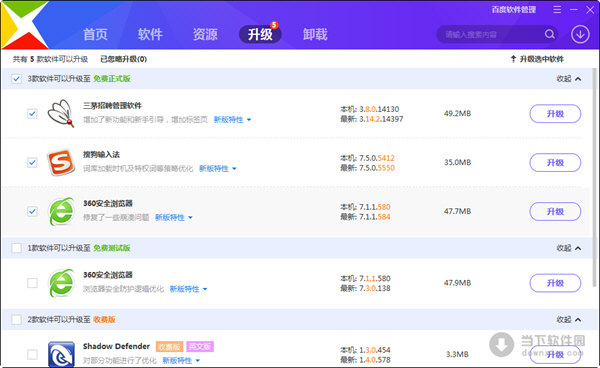Screen dimensions: 600x368
Task: Upgrade 360安全浏览器 to 7.1.1.584
Action: tap(555, 212)
